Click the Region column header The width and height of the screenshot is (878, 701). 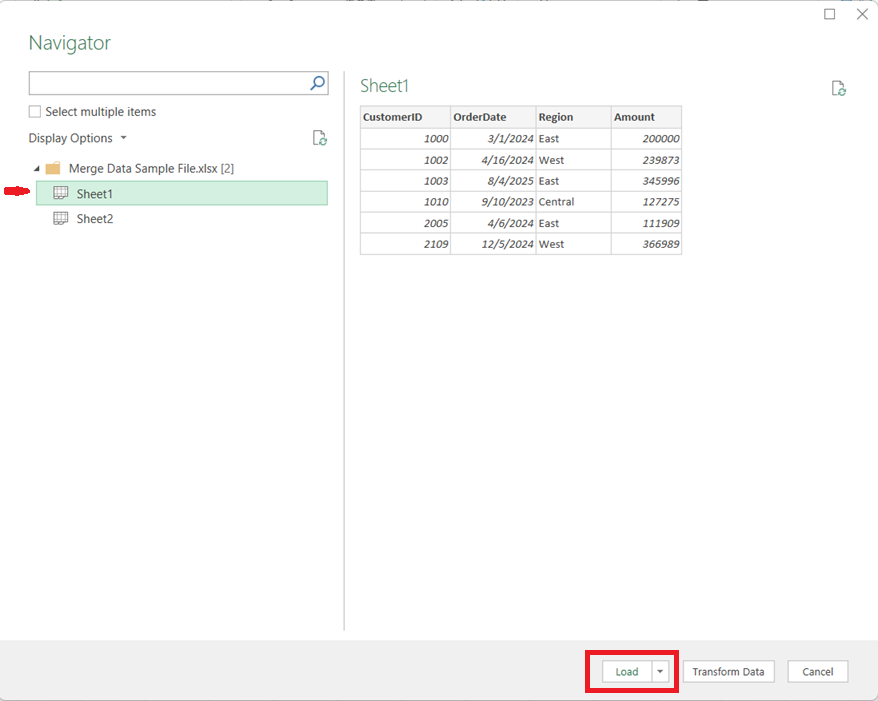(556, 117)
